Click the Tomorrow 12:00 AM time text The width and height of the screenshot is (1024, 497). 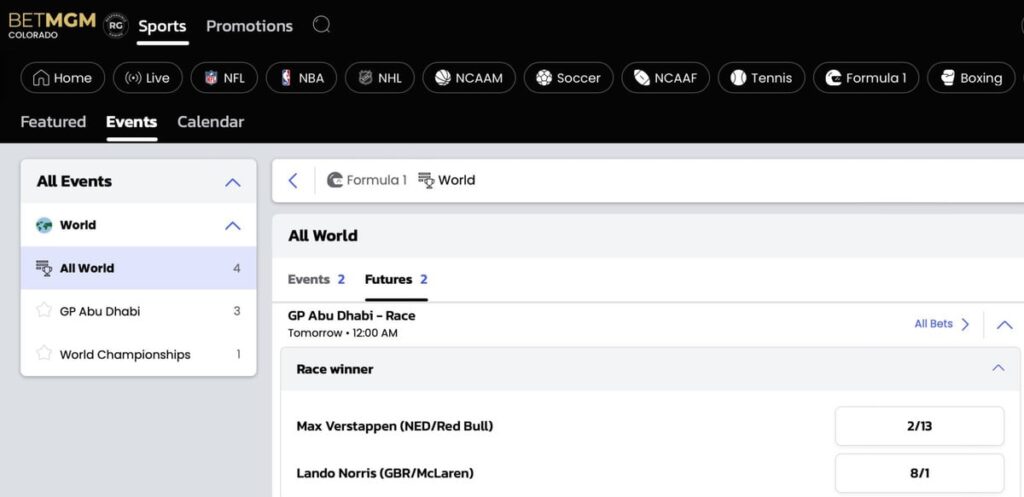pos(342,333)
